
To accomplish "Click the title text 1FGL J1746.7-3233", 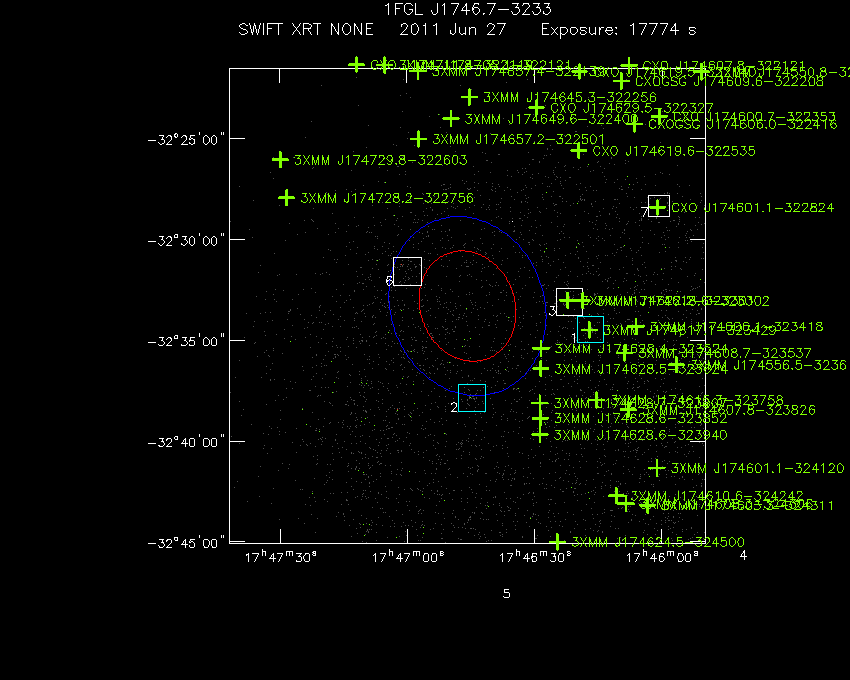I will [x=468, y=9].
